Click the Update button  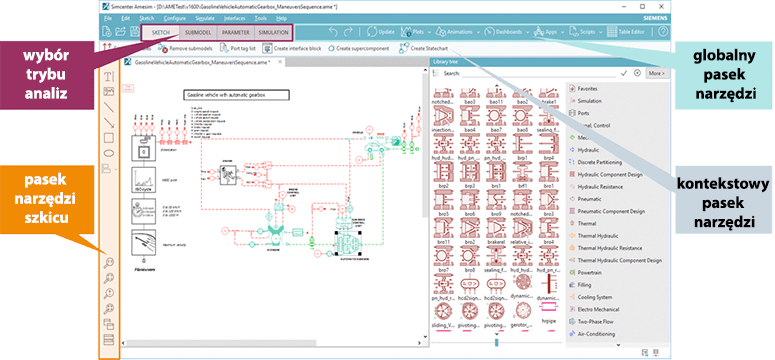(380, 32)
